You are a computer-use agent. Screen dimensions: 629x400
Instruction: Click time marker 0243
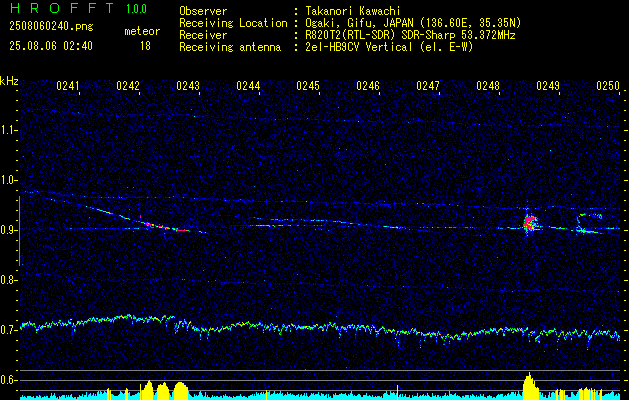(188, 85)
